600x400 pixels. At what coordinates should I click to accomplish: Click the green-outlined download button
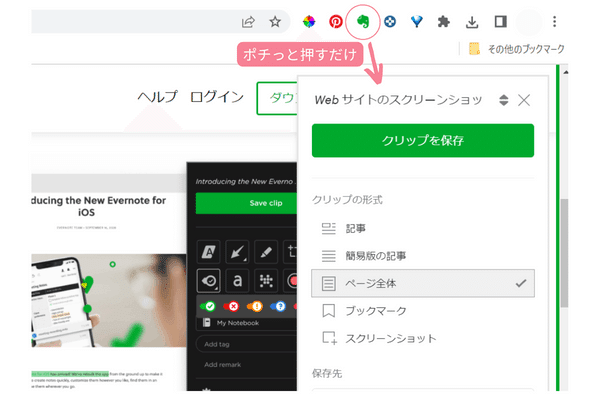coord(277,98)
